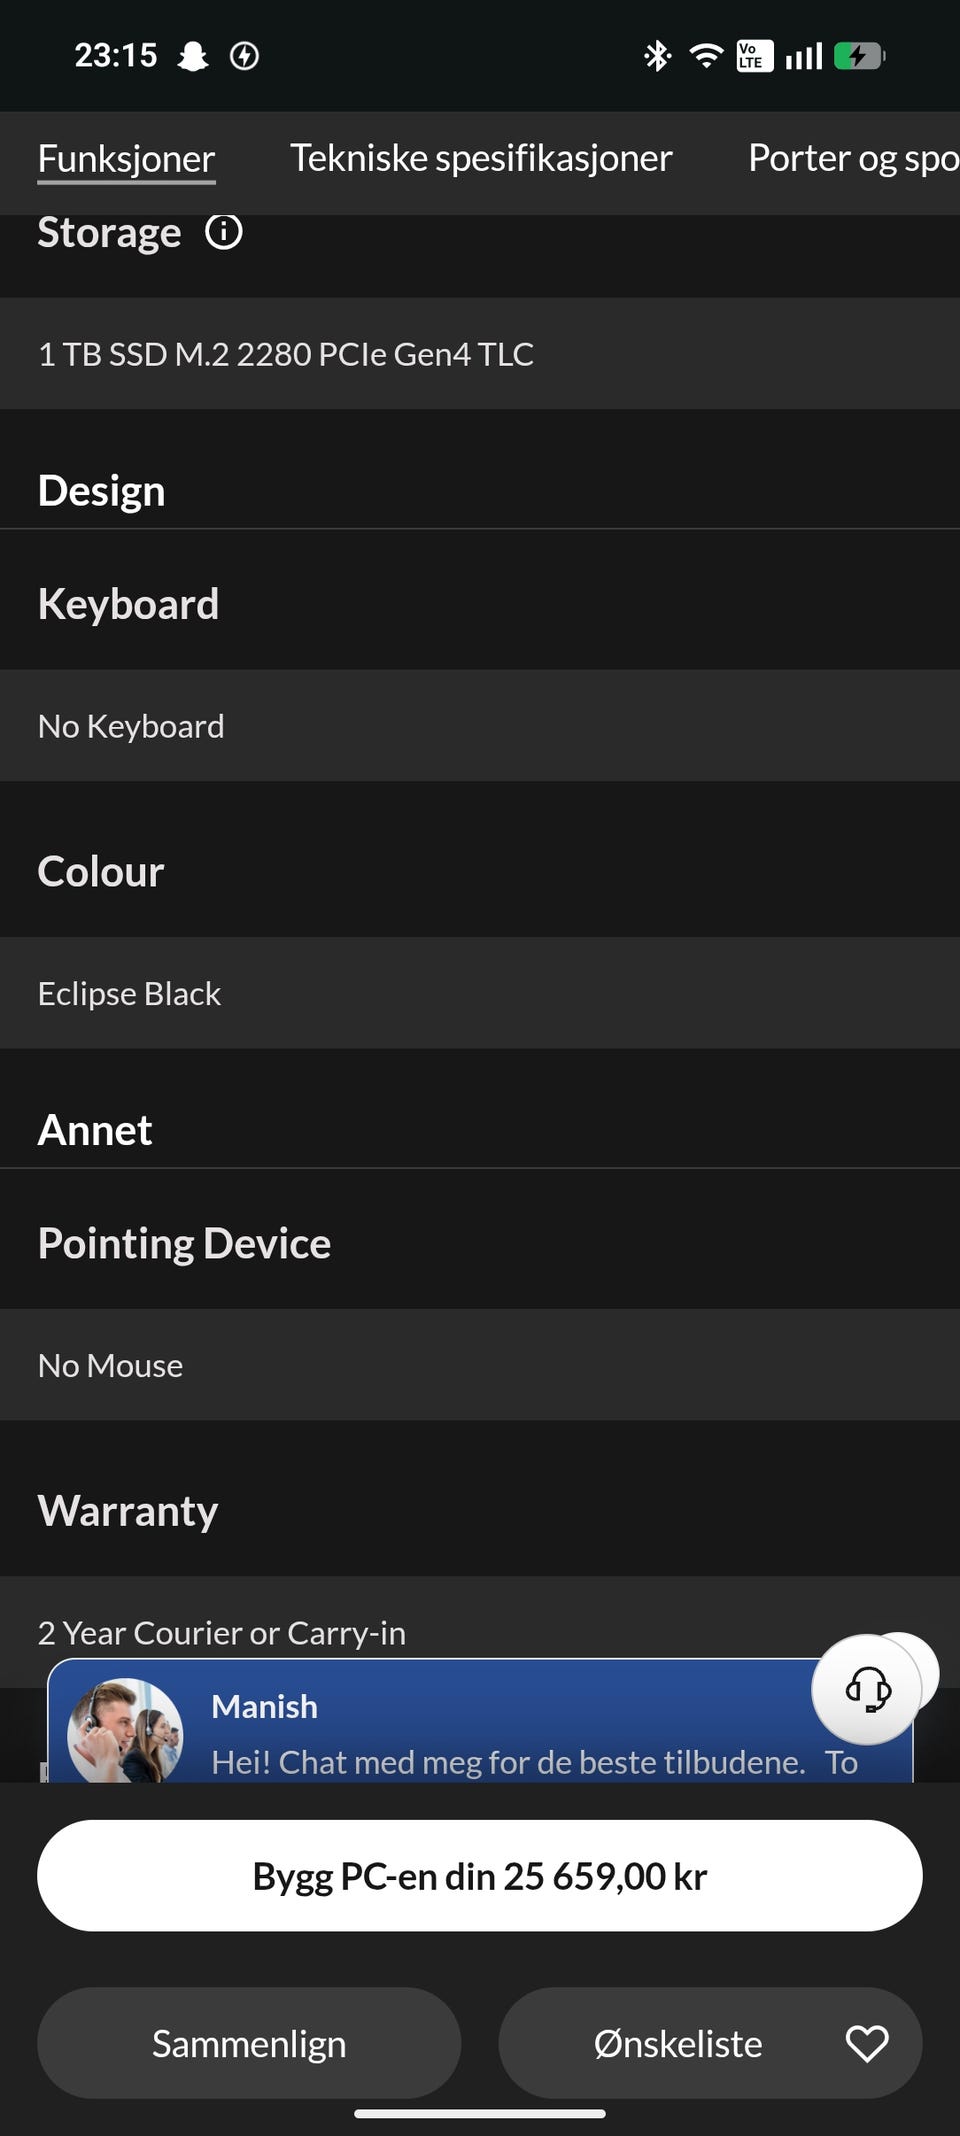Select the Eclipse Black colour option

tap(129, 993)
